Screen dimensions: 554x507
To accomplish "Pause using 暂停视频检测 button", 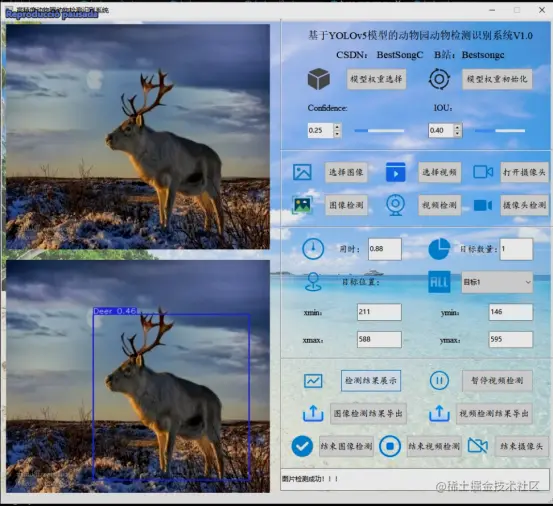I will [497, 381].
